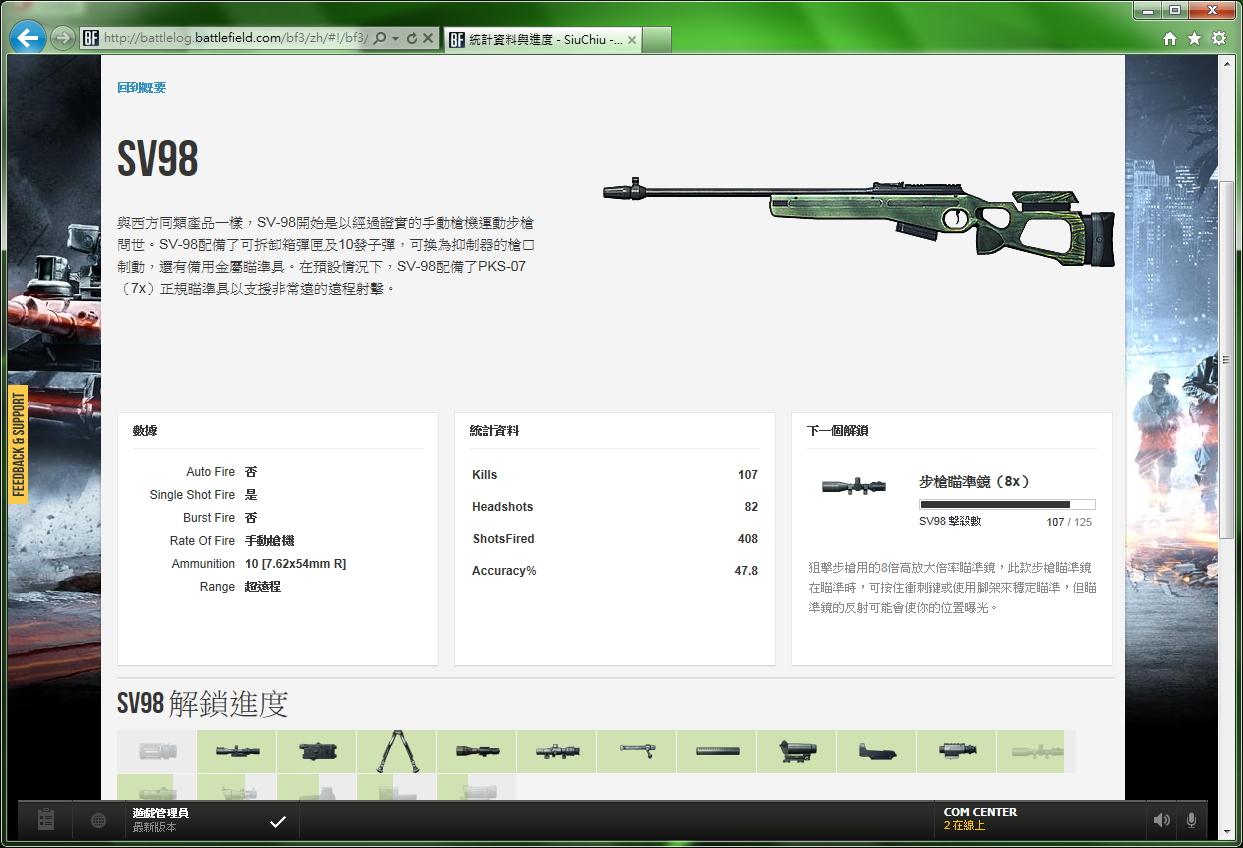
Task: Select the ACOG-style scope unlock
Action: 556,751
